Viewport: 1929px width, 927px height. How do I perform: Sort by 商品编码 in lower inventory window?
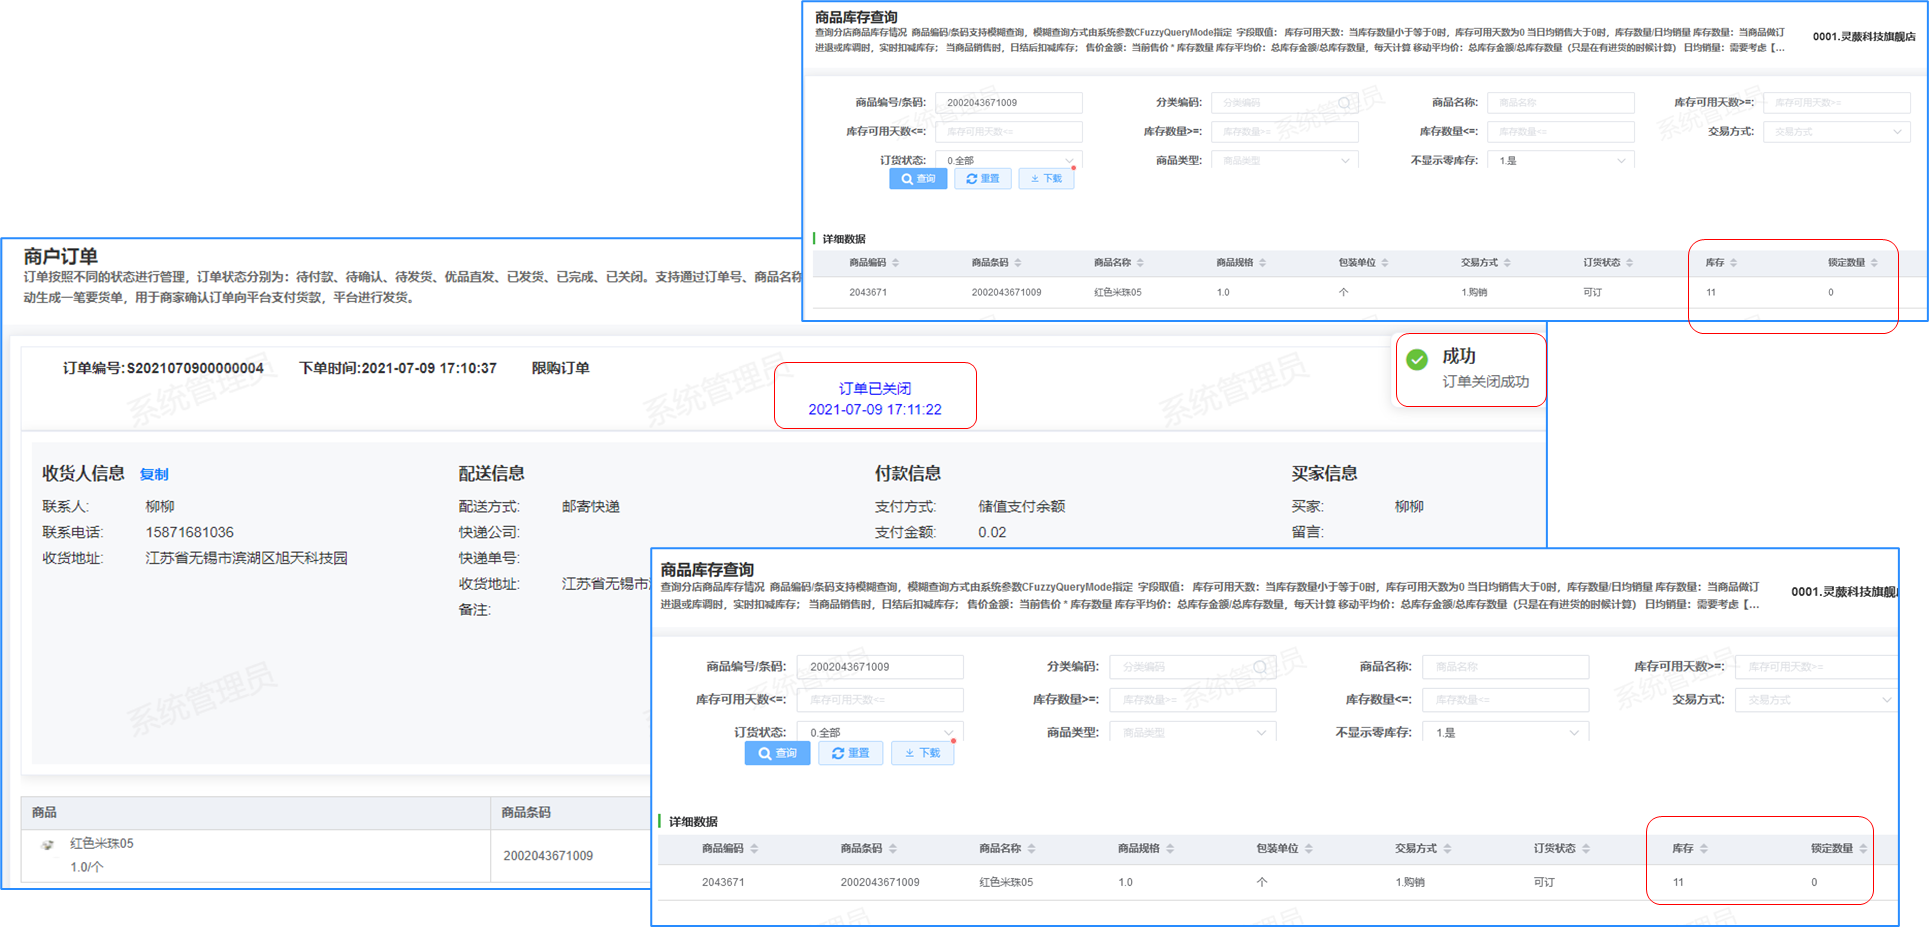(x=755, y=849)
